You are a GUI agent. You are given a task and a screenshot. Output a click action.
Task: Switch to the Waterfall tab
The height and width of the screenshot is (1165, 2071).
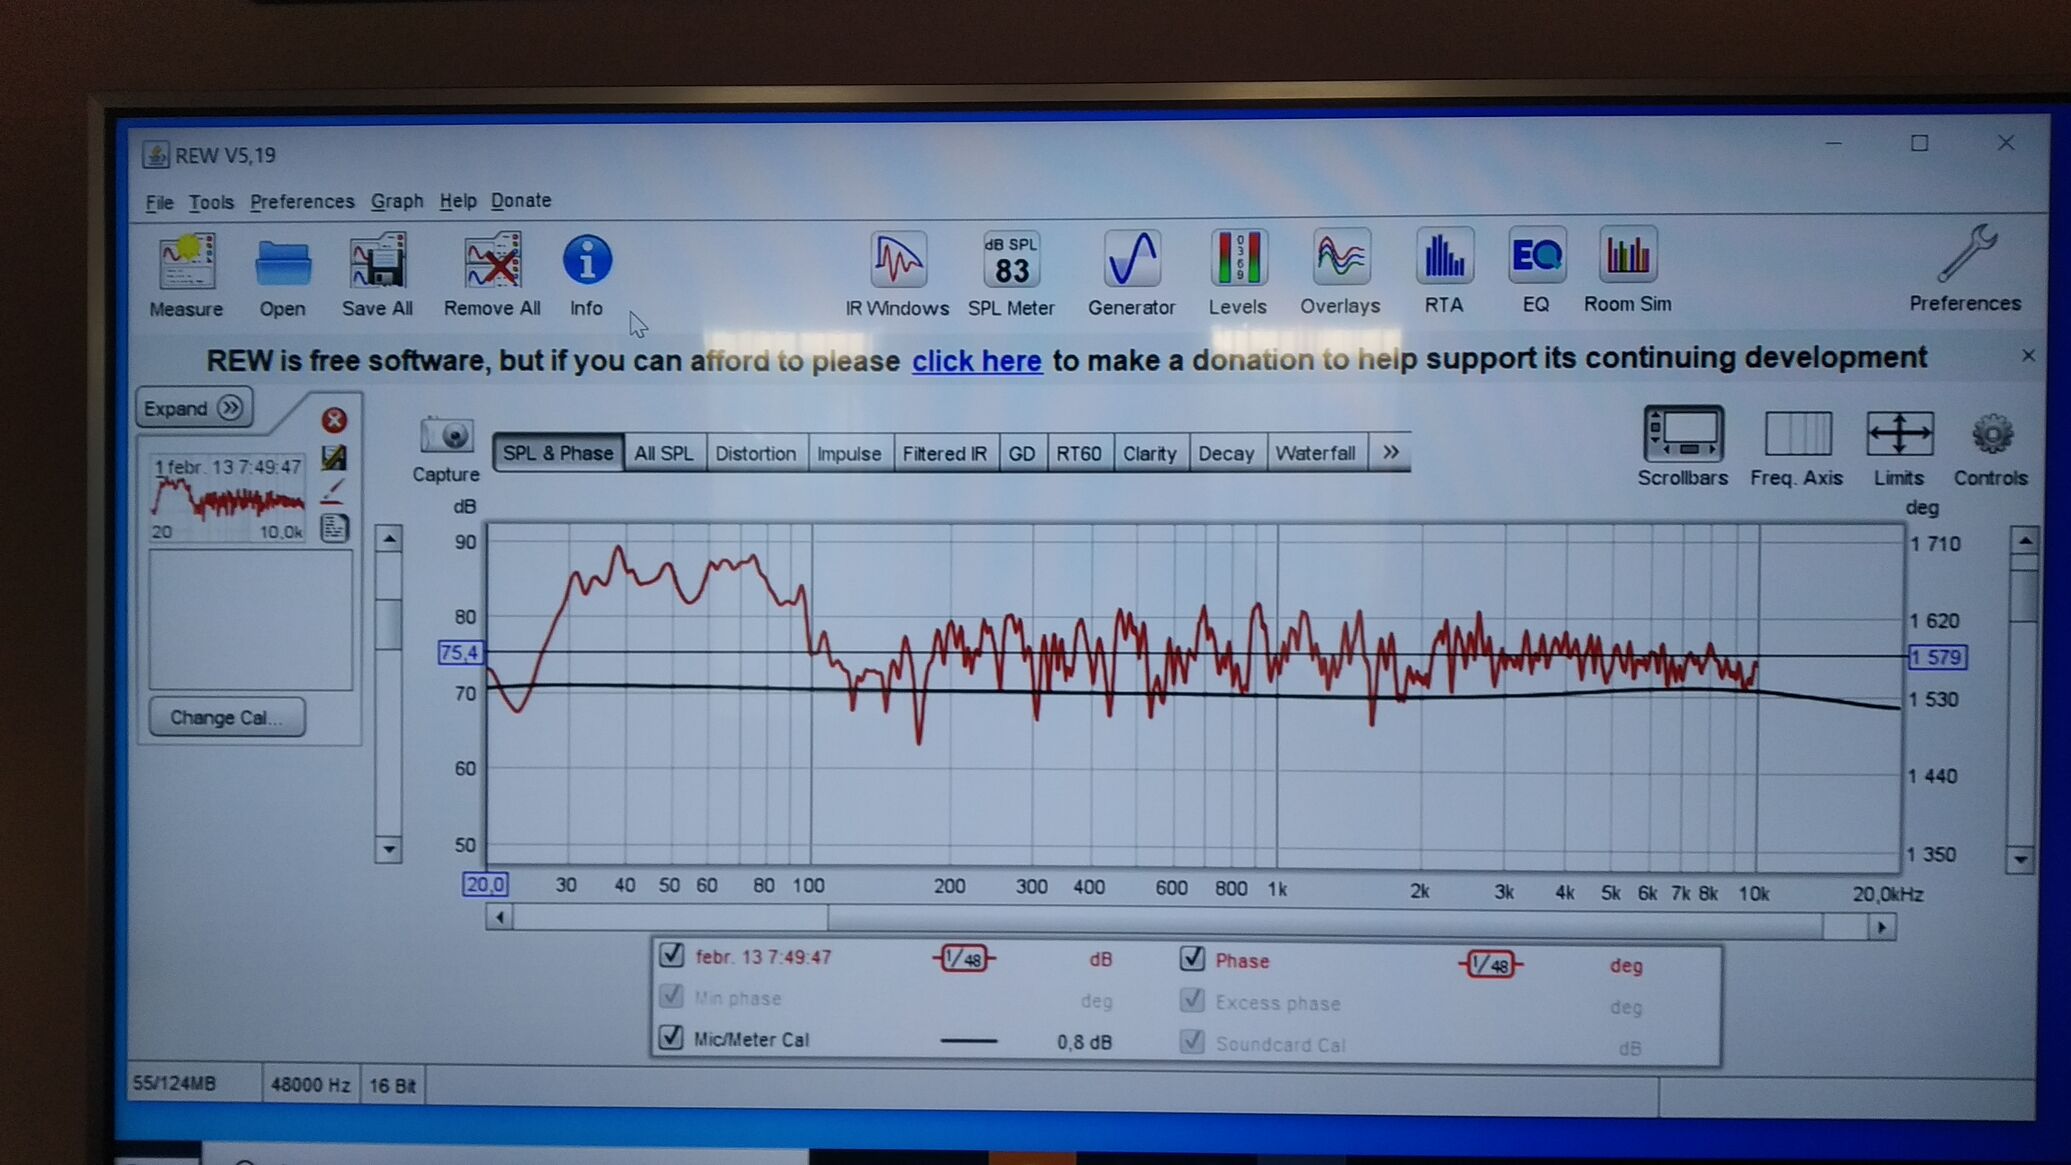click(x=1315, y=453)
